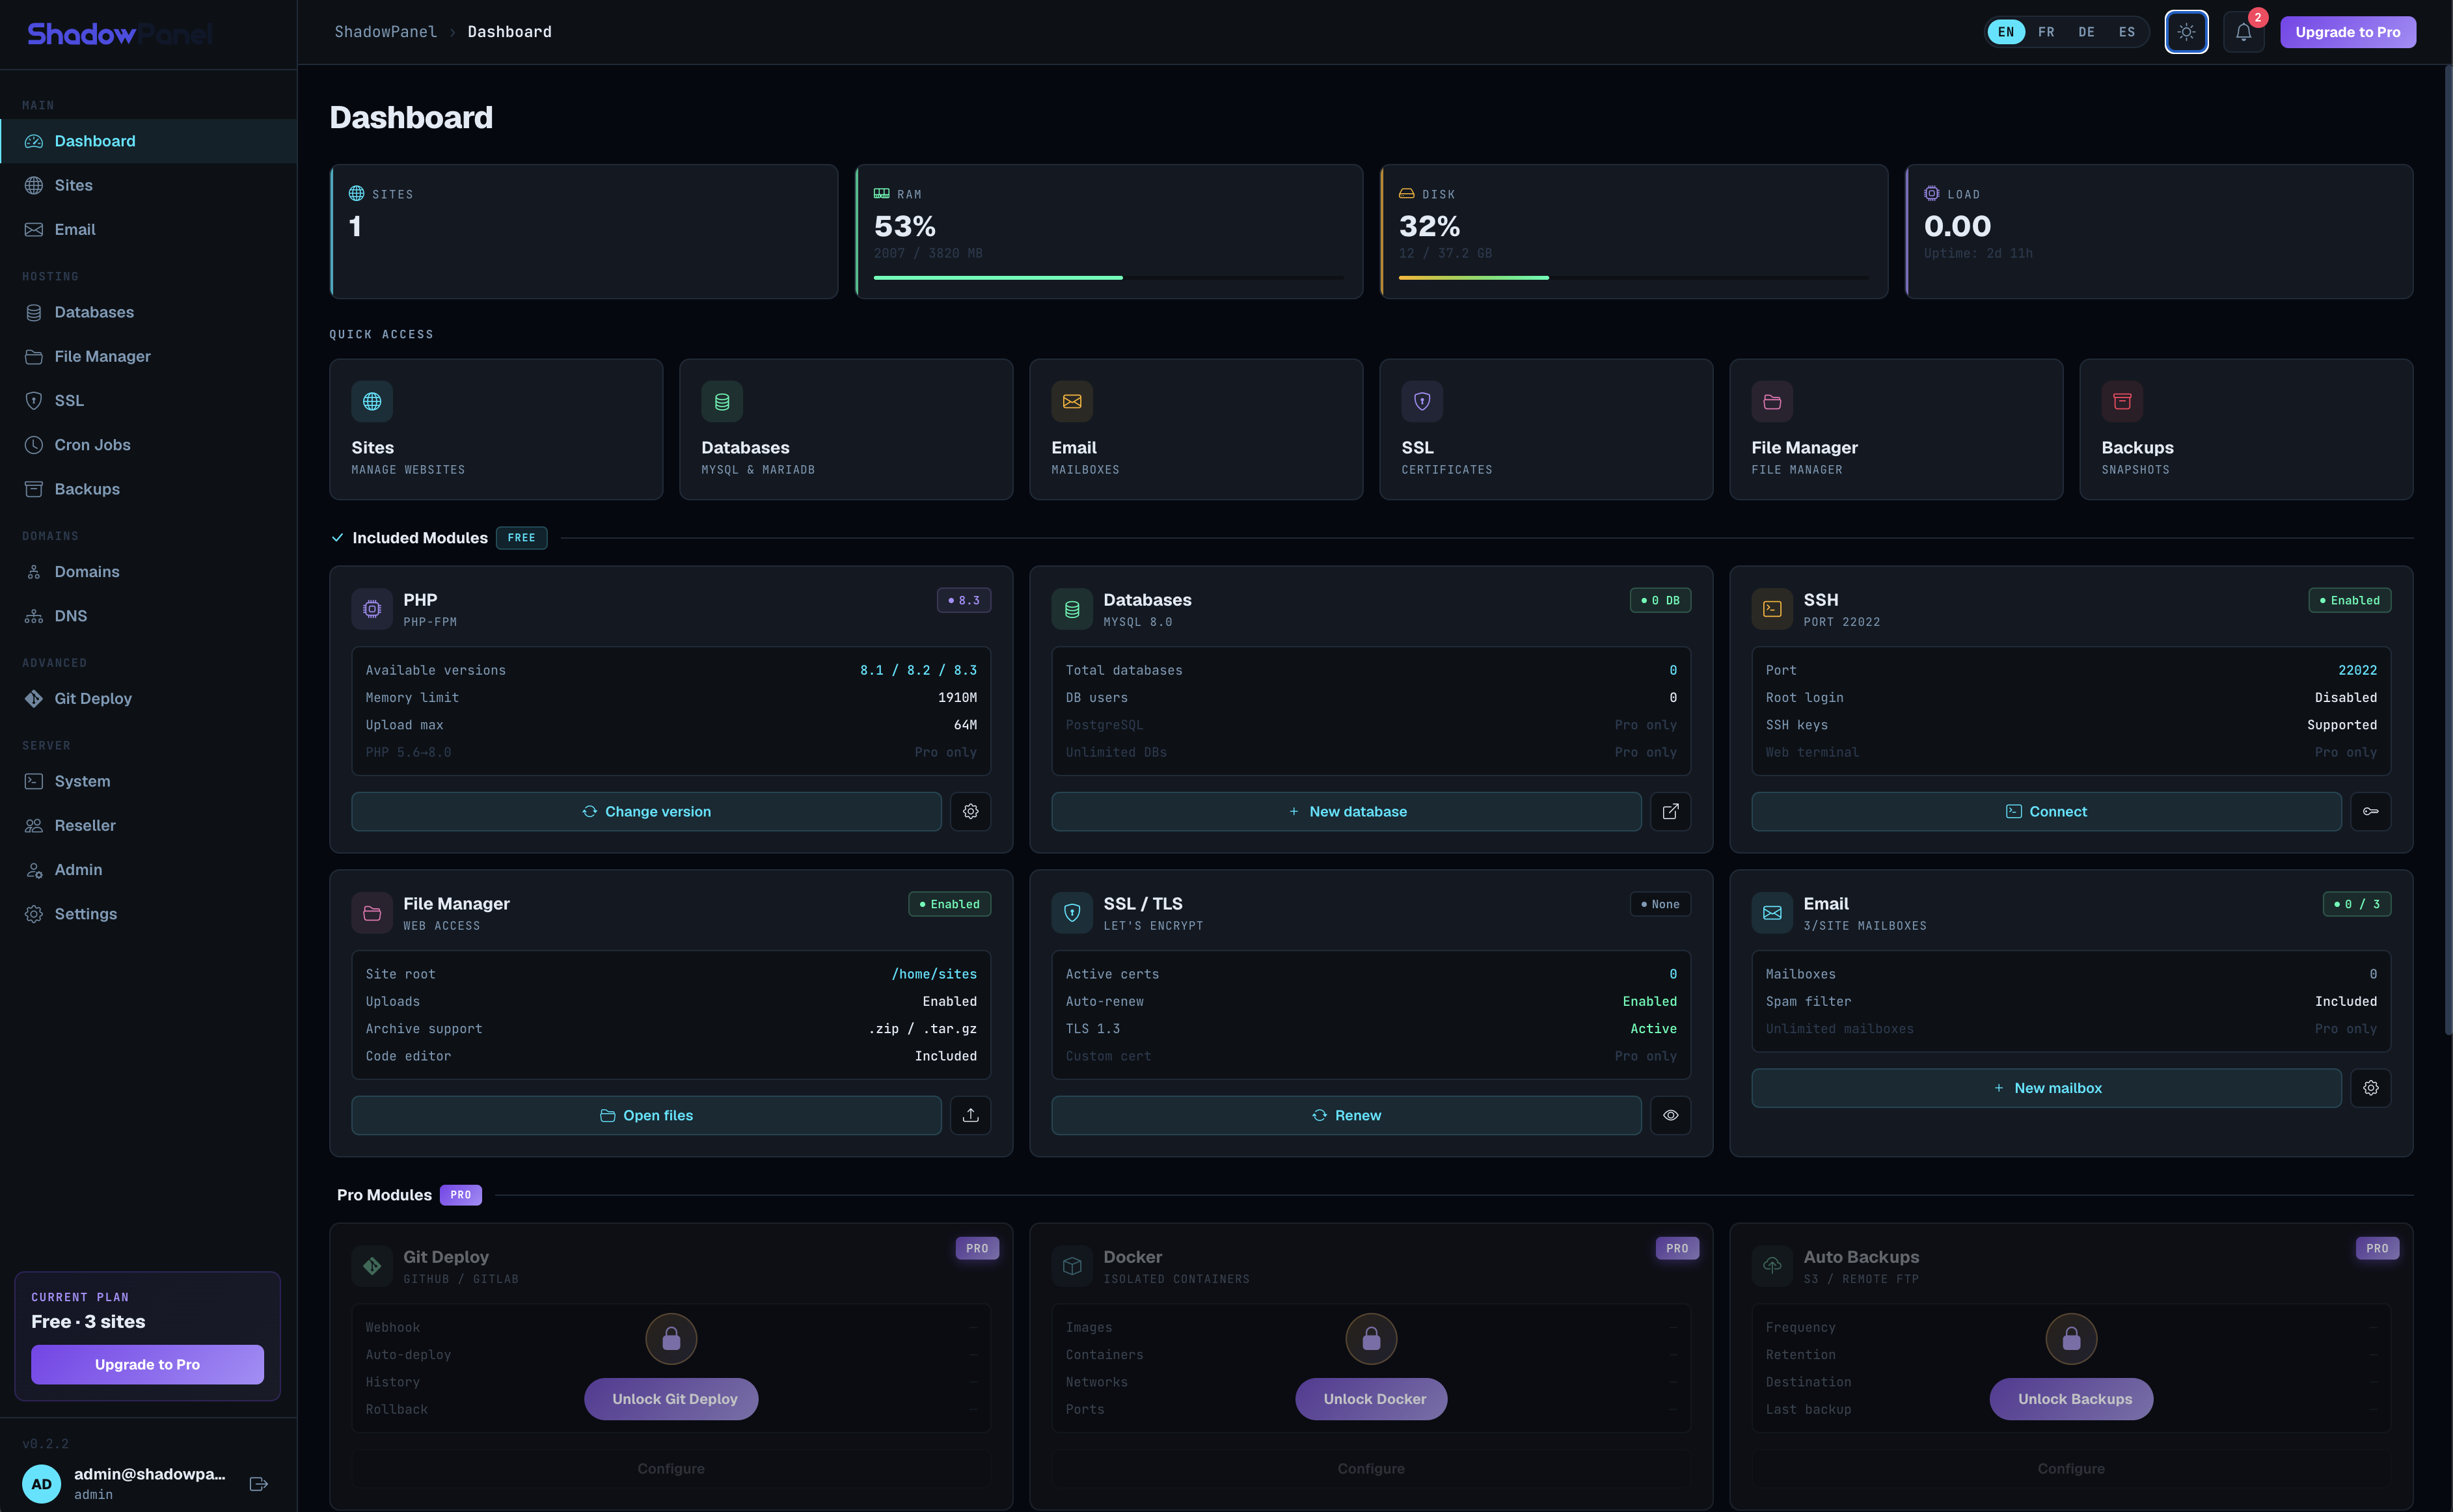Select the EN language option
The width and height of the screenshot is (2453, 1512).
2006,32
